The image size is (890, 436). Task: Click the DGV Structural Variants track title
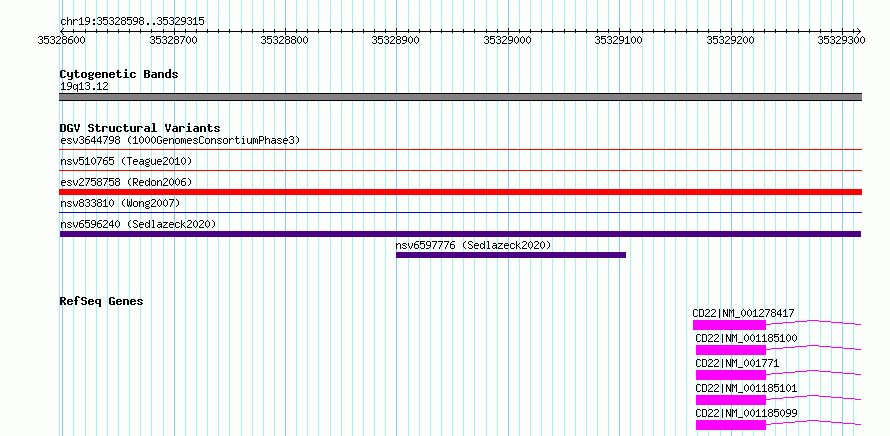pos(140,128)
